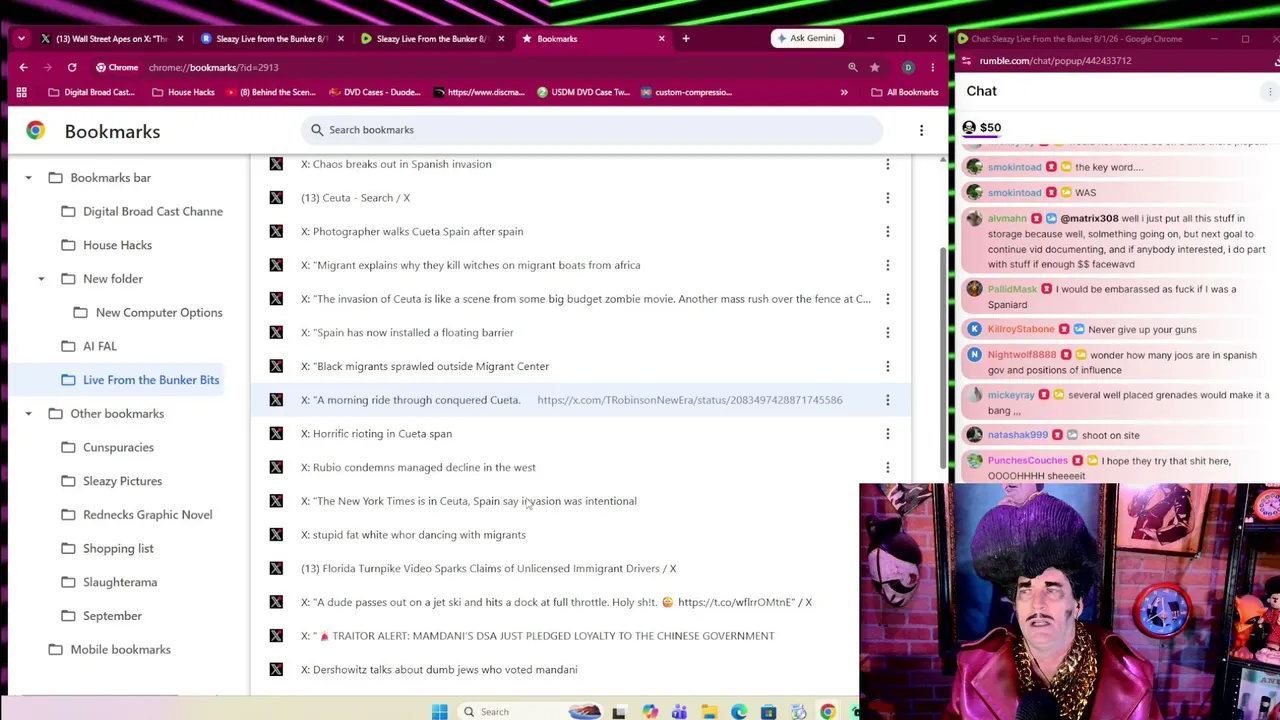The height and width of the screenshot is (720, 1280).
Task: Click the browser forward arrow
Action: [47, 67]
